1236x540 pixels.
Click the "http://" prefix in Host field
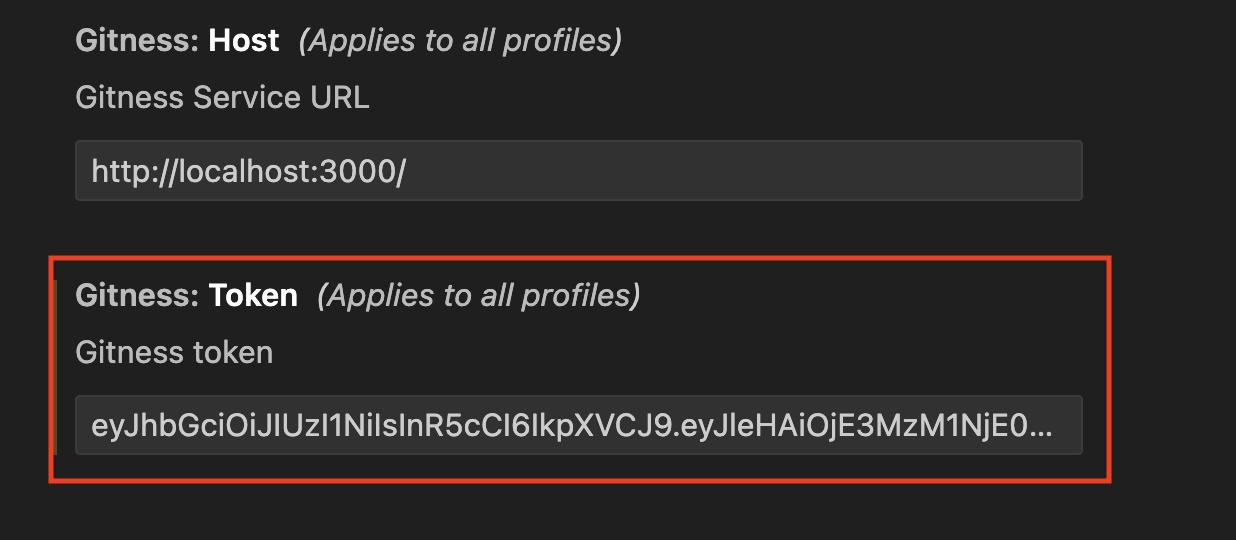pyautogui.click(x=130, y=171)
